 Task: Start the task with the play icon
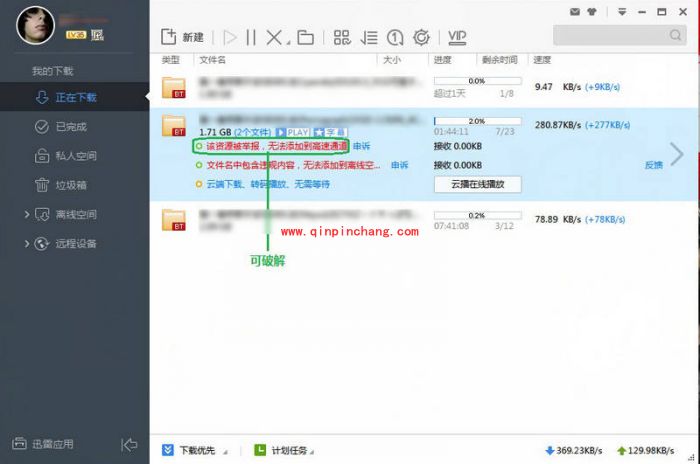click(230, 37)
